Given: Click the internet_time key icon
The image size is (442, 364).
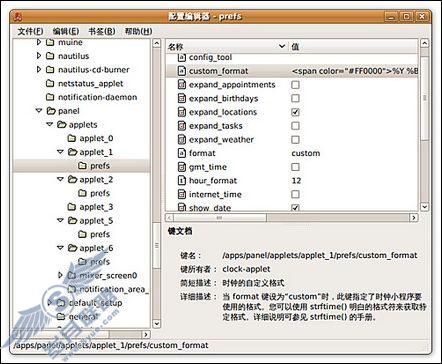Looking at the screenshot, I should point(182,194).
